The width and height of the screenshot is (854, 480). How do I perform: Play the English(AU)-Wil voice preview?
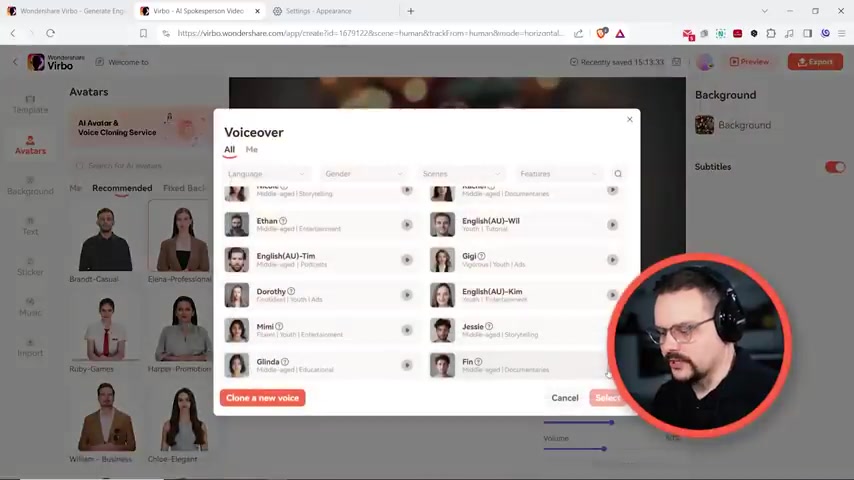(612, 225)
